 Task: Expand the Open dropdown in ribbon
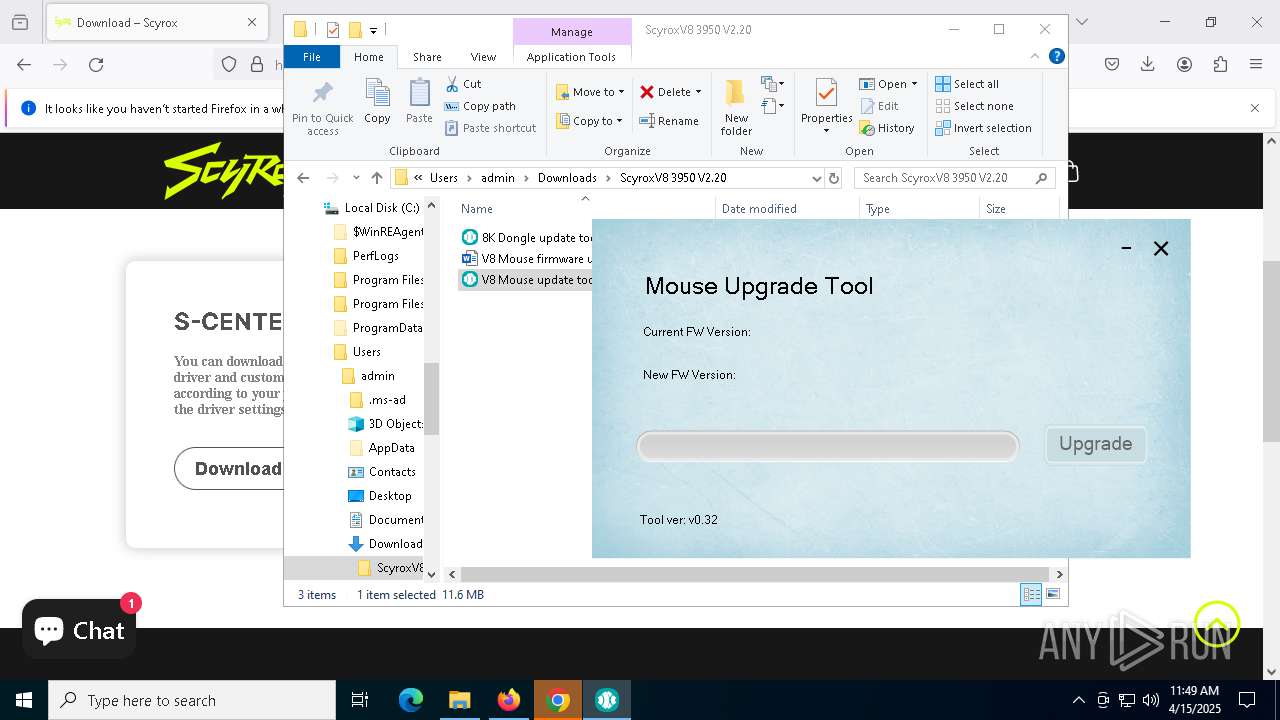(914, 84)
